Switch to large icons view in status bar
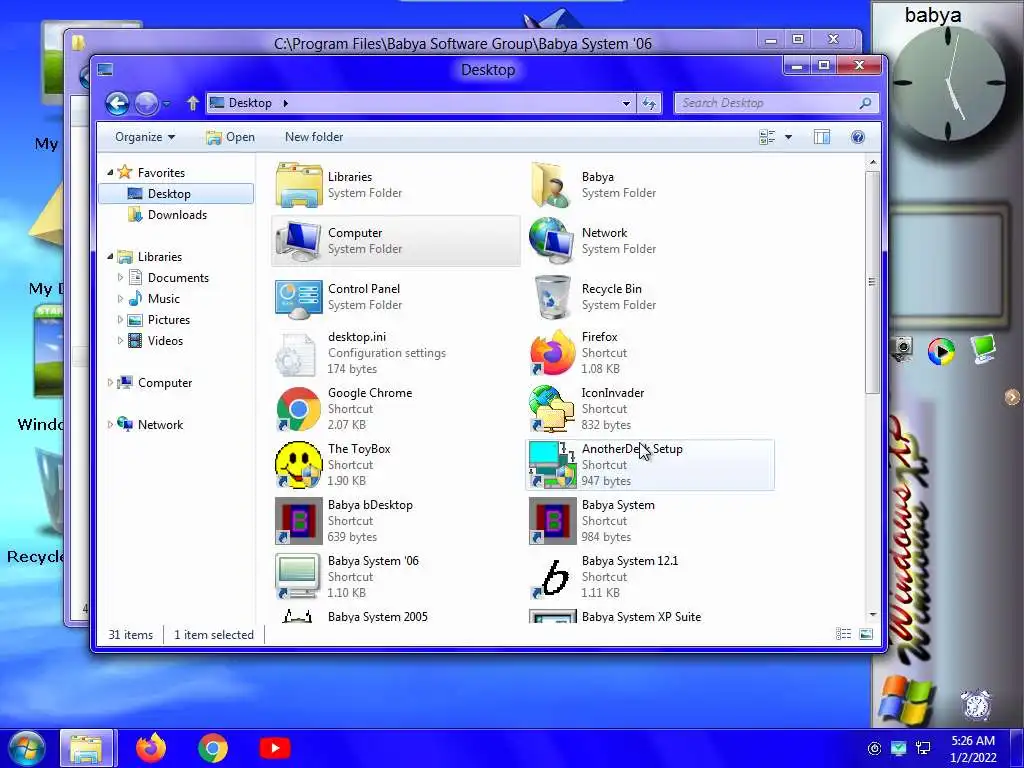The width and height of the screenshot is (1024, 768). 866,634
